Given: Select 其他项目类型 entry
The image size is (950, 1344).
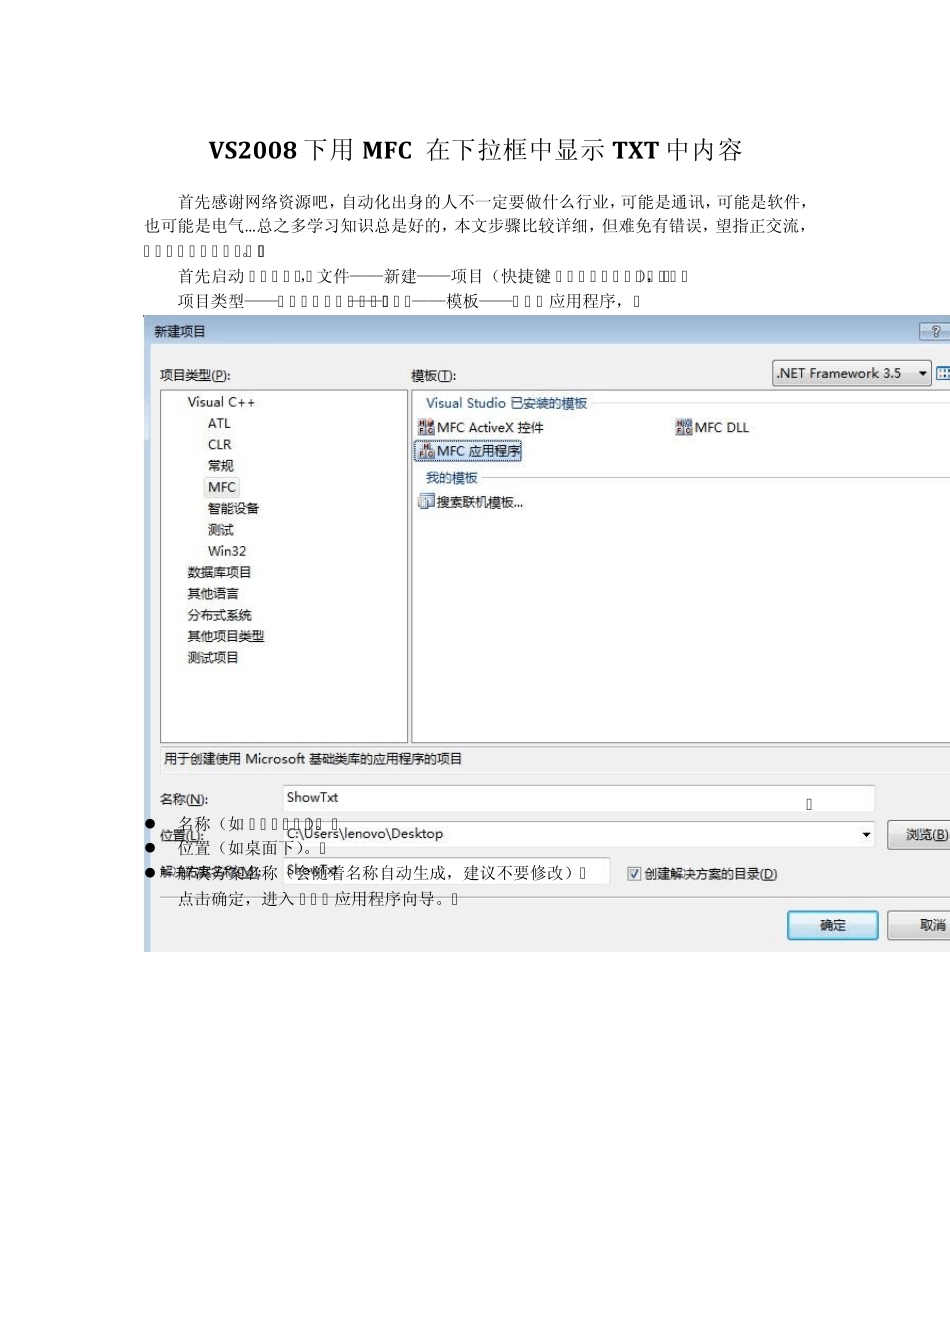Looking at the screenshot, I should pyautogui.click(x=225, y=636).
